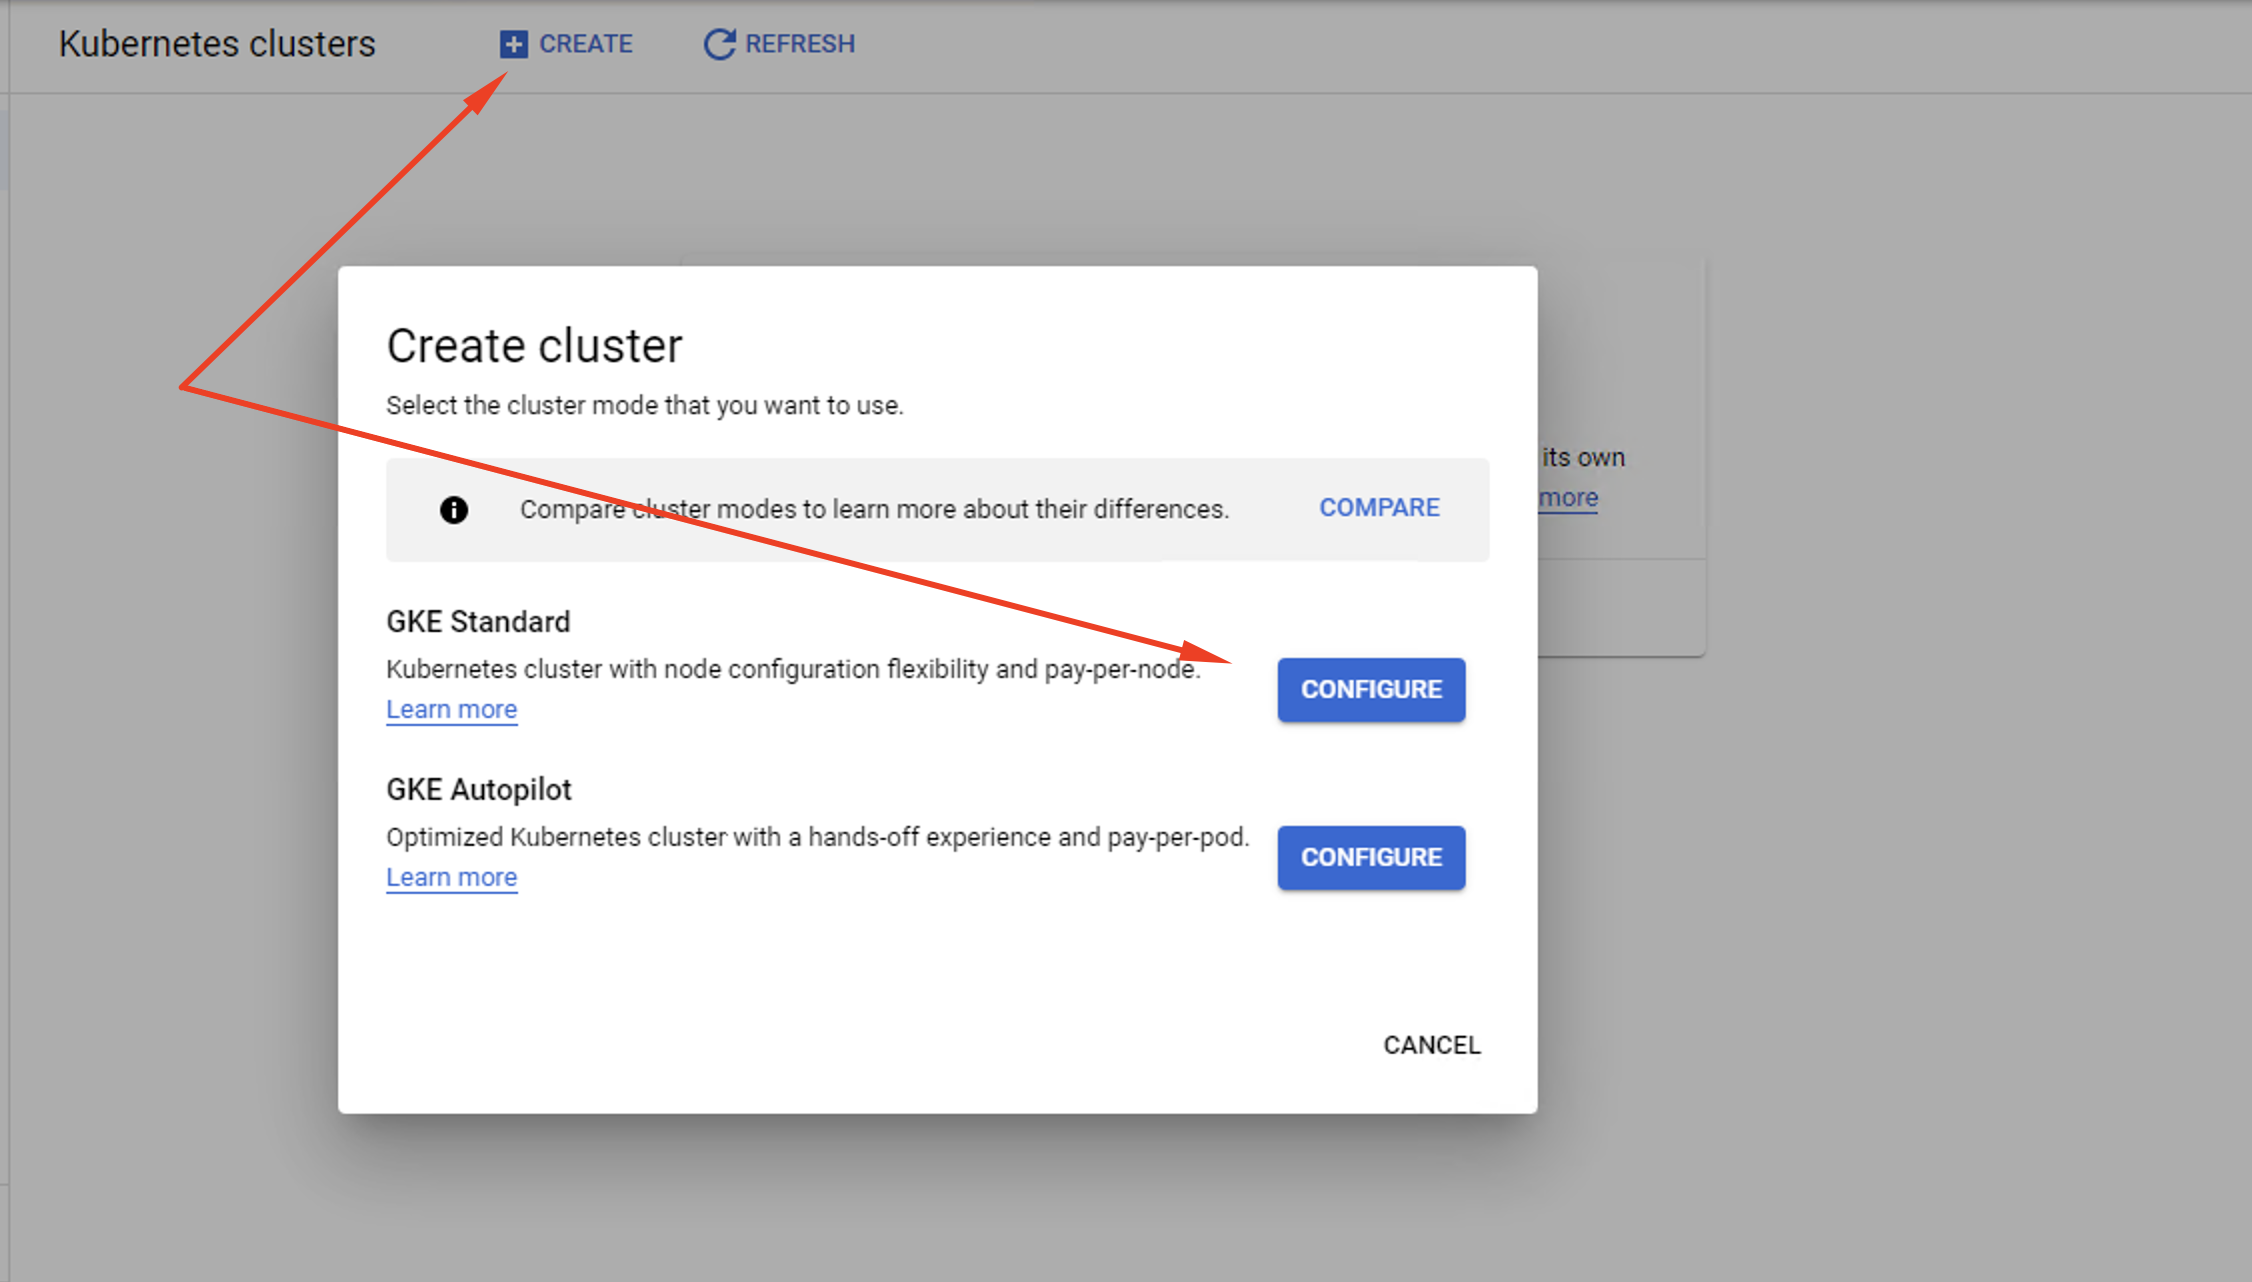
Task: Click the 'GKE Autopilot' heading
Action: click(x=479, y=790)
